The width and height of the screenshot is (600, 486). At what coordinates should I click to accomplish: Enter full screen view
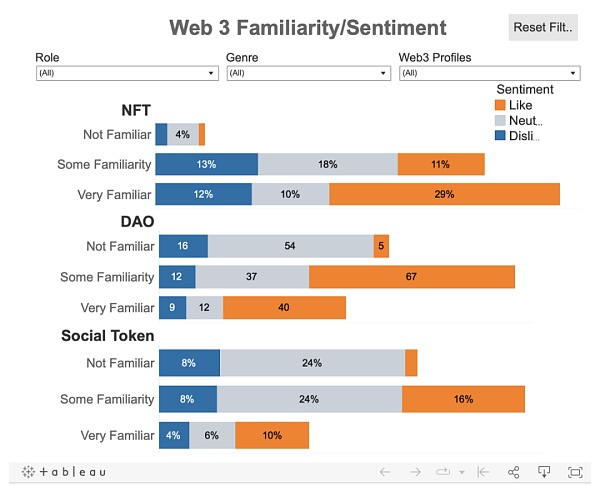coord(575,472)
